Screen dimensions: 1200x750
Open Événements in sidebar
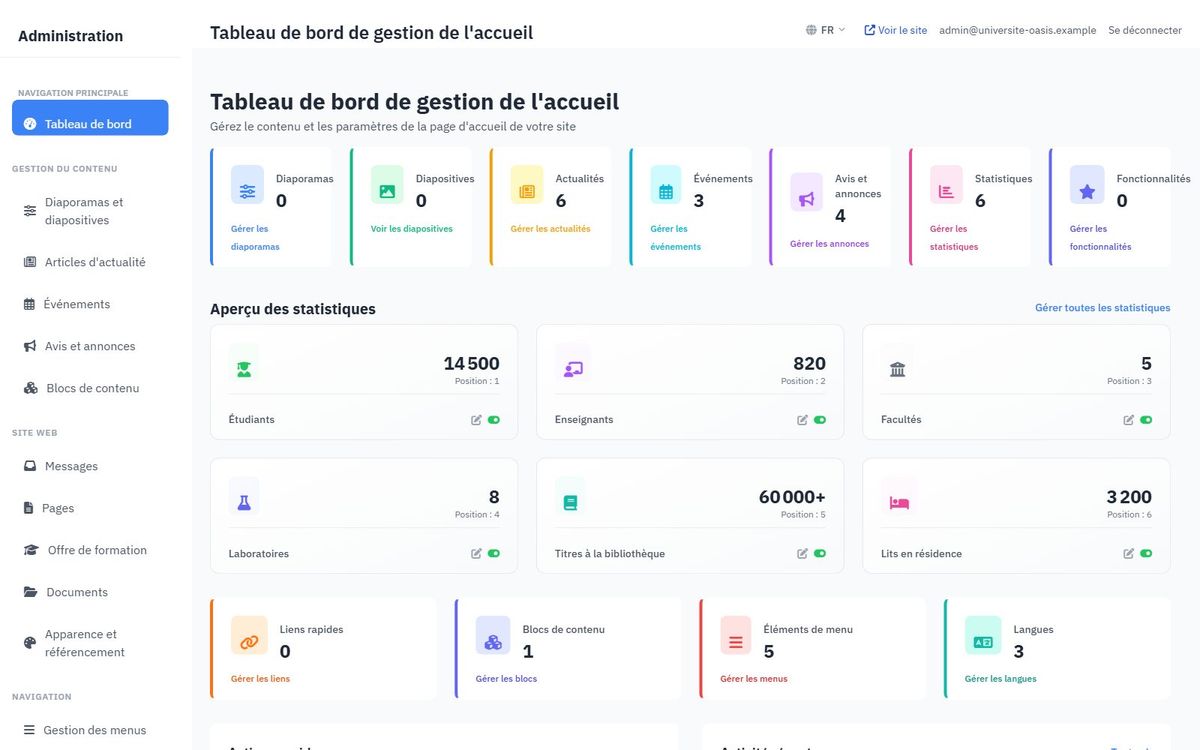90,304
